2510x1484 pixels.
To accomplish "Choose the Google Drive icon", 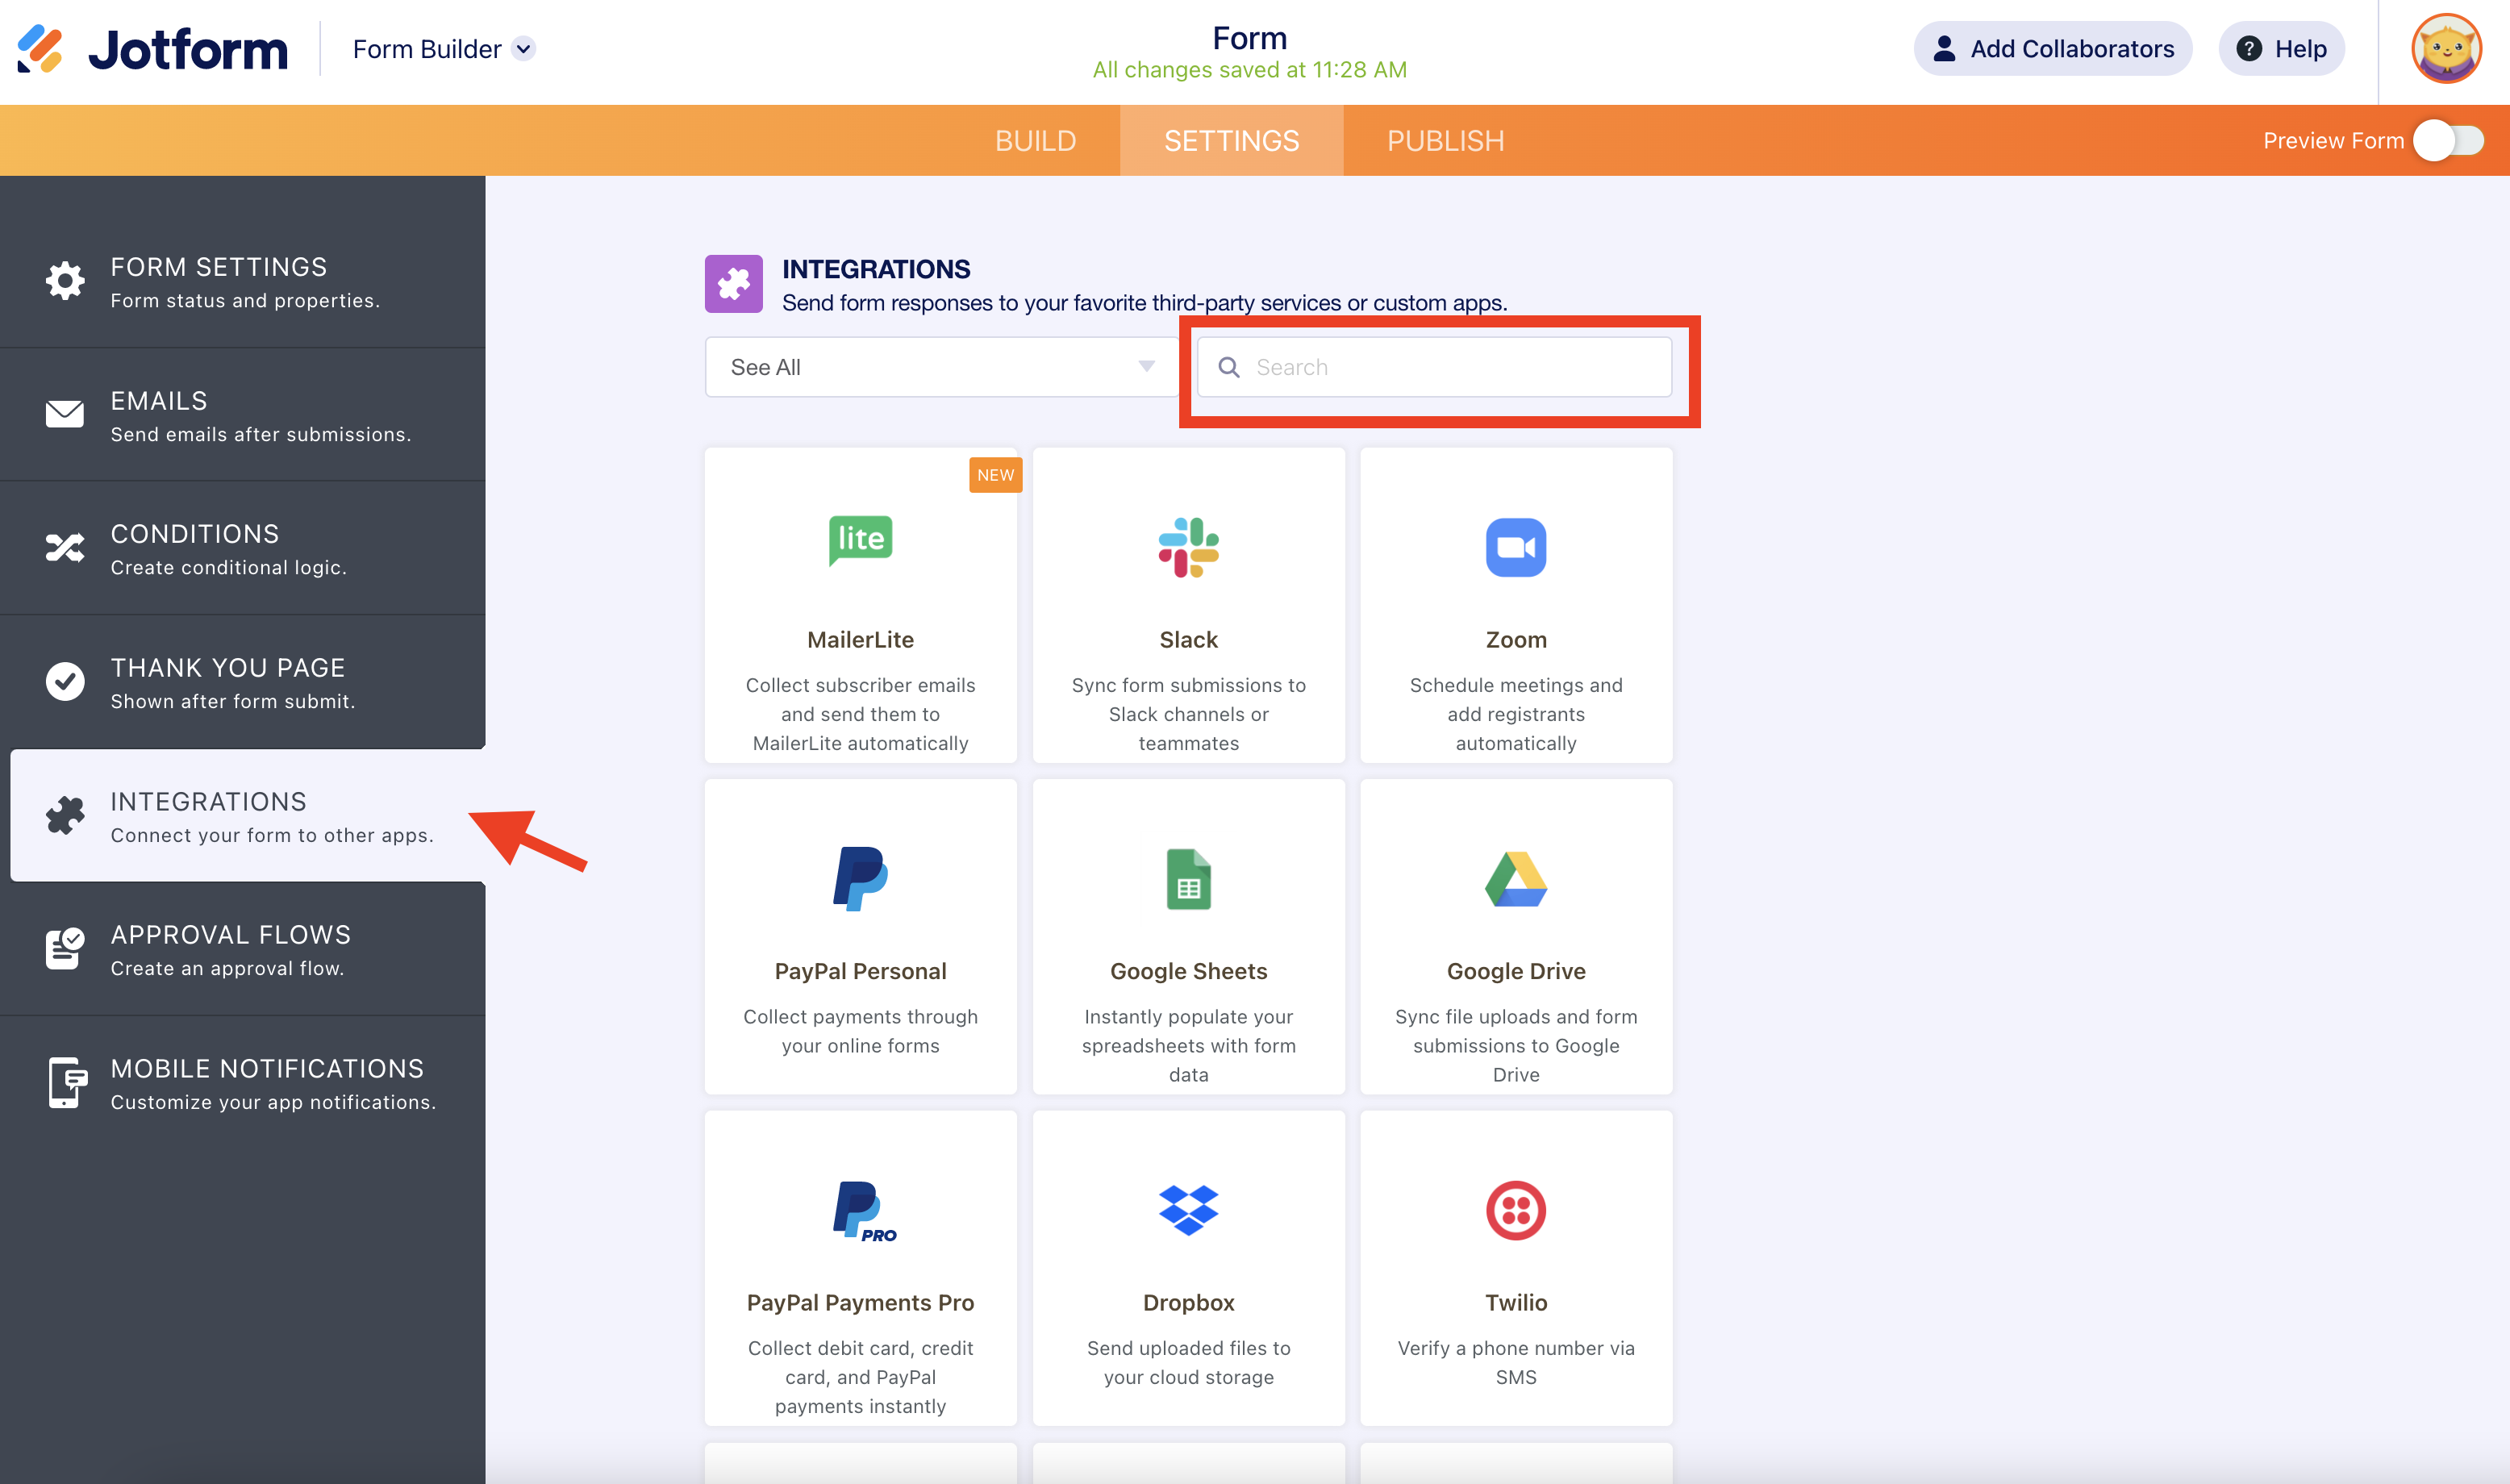I will click(x=1515, y=879).
